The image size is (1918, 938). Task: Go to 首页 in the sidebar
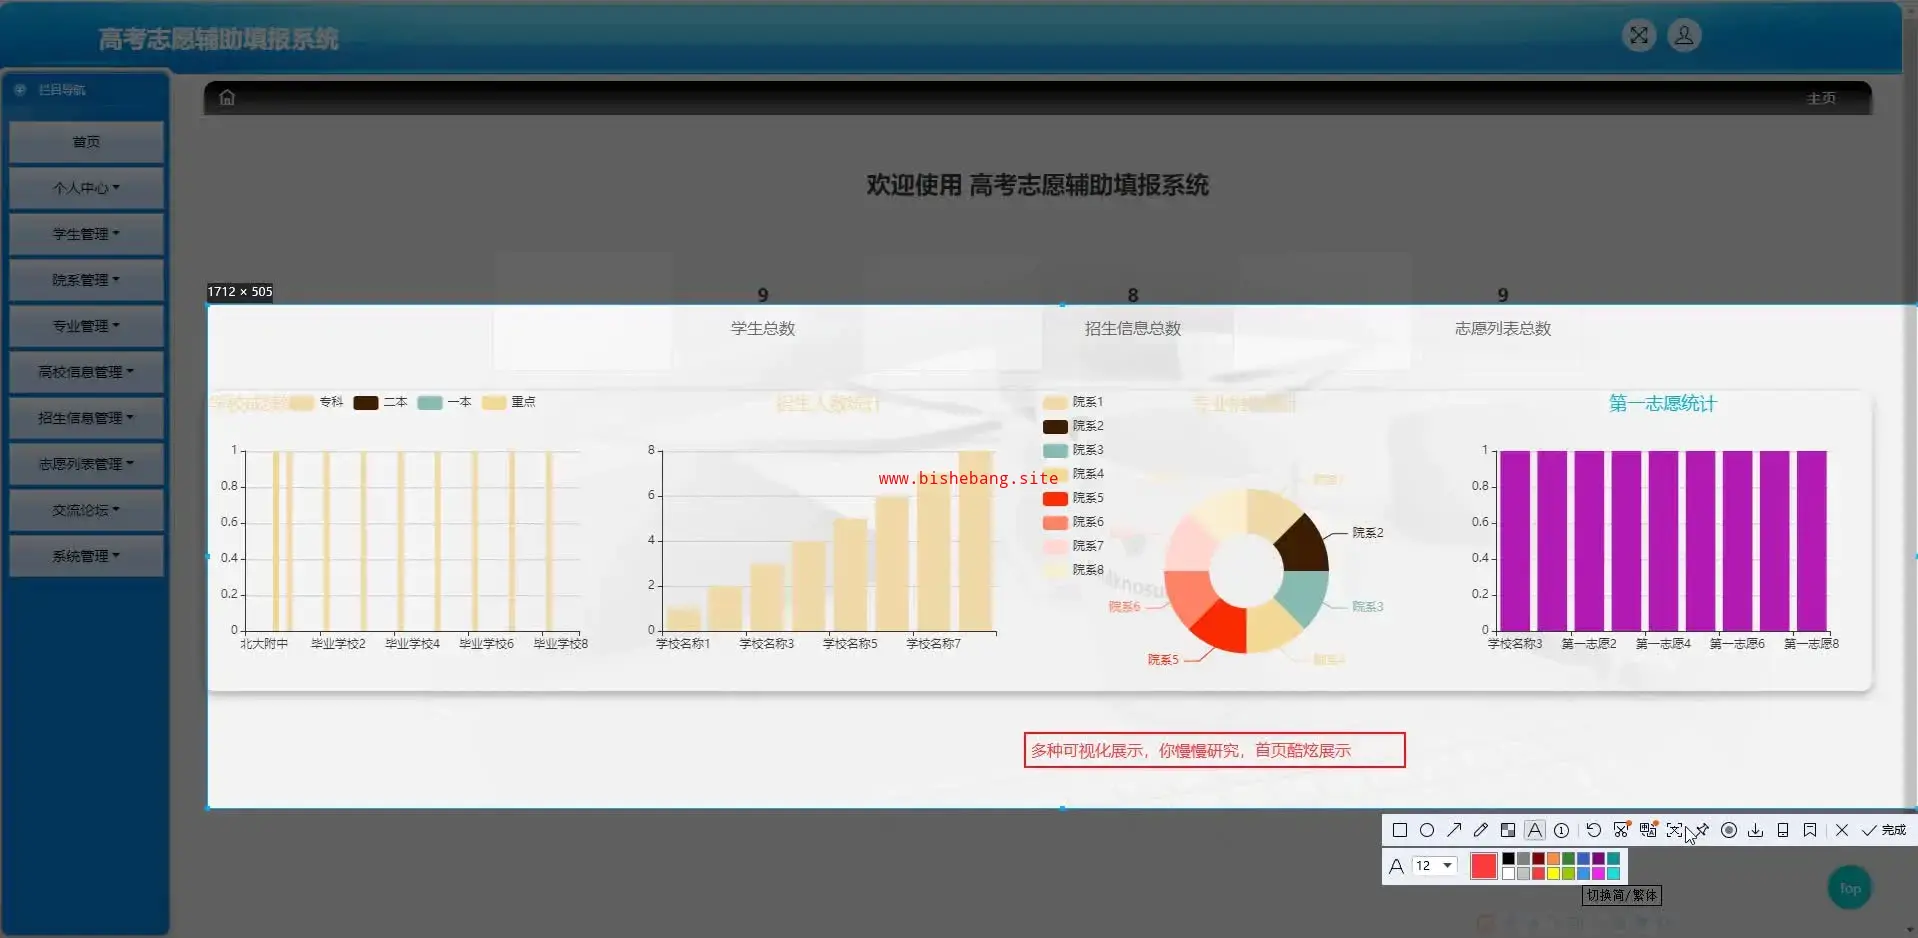(x=86, y=142)
